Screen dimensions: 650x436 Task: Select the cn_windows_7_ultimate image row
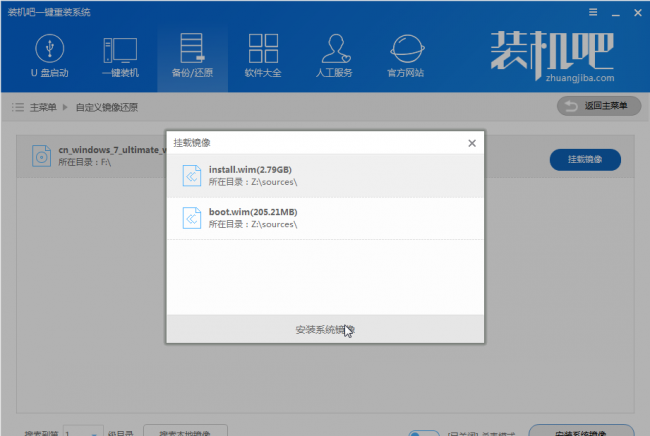pyautogui.click(x=325, y=156)
